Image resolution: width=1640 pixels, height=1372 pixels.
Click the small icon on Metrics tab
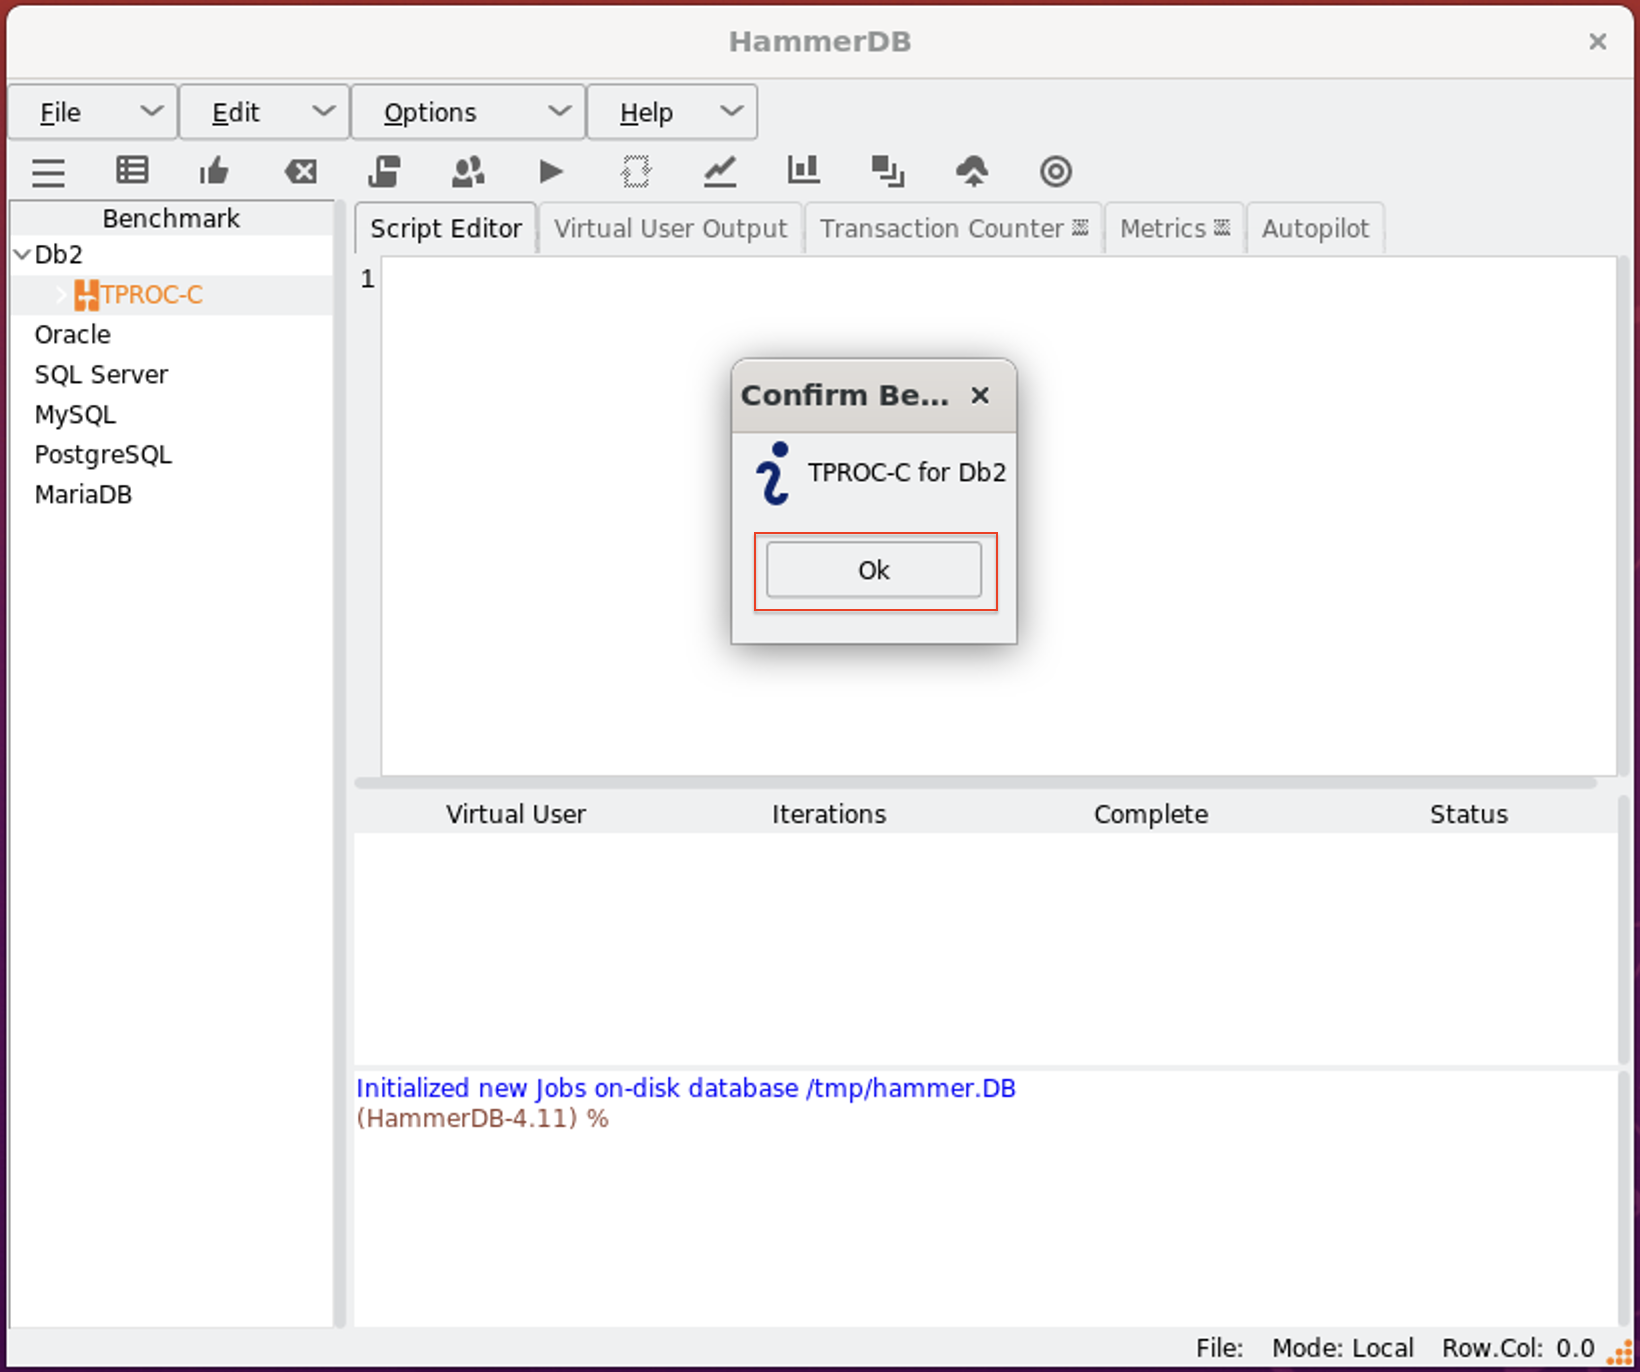pos(1222,228)
